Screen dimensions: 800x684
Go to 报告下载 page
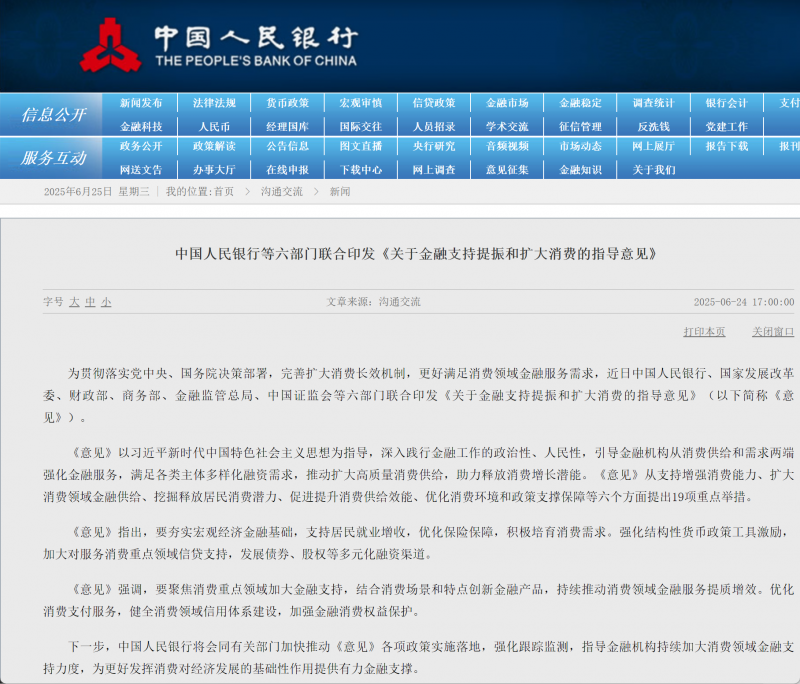click(727, 146)
